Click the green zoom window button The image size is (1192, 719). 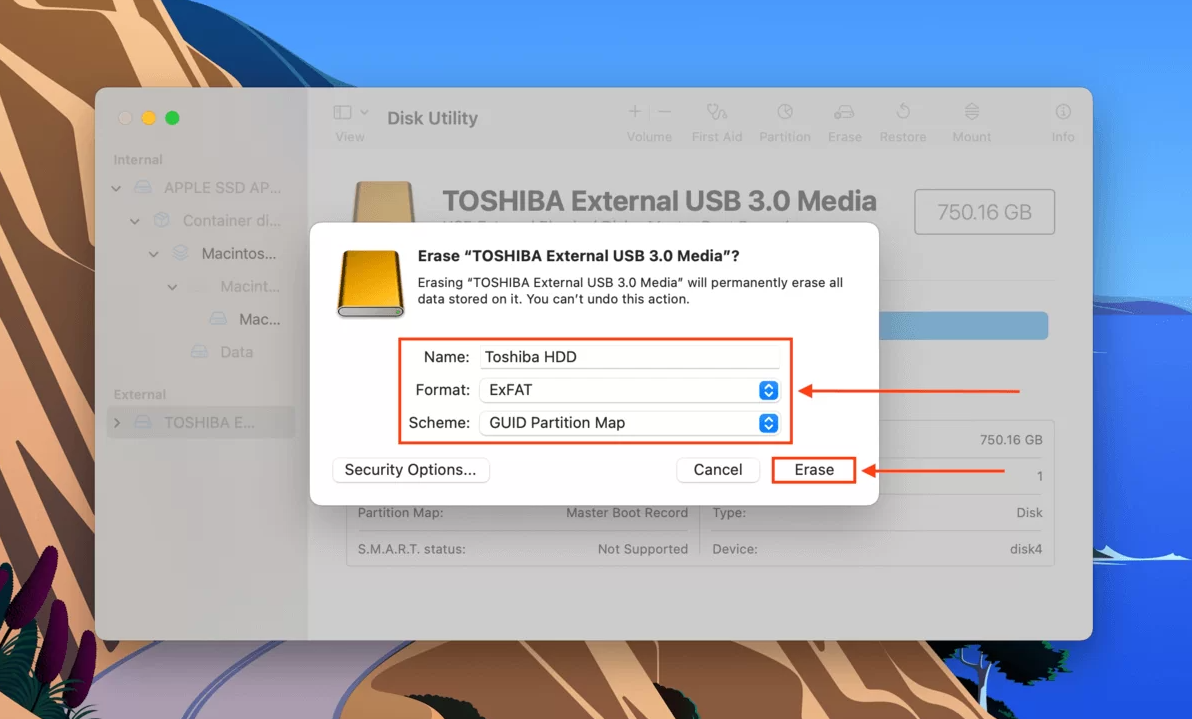(x=173, y=118)
